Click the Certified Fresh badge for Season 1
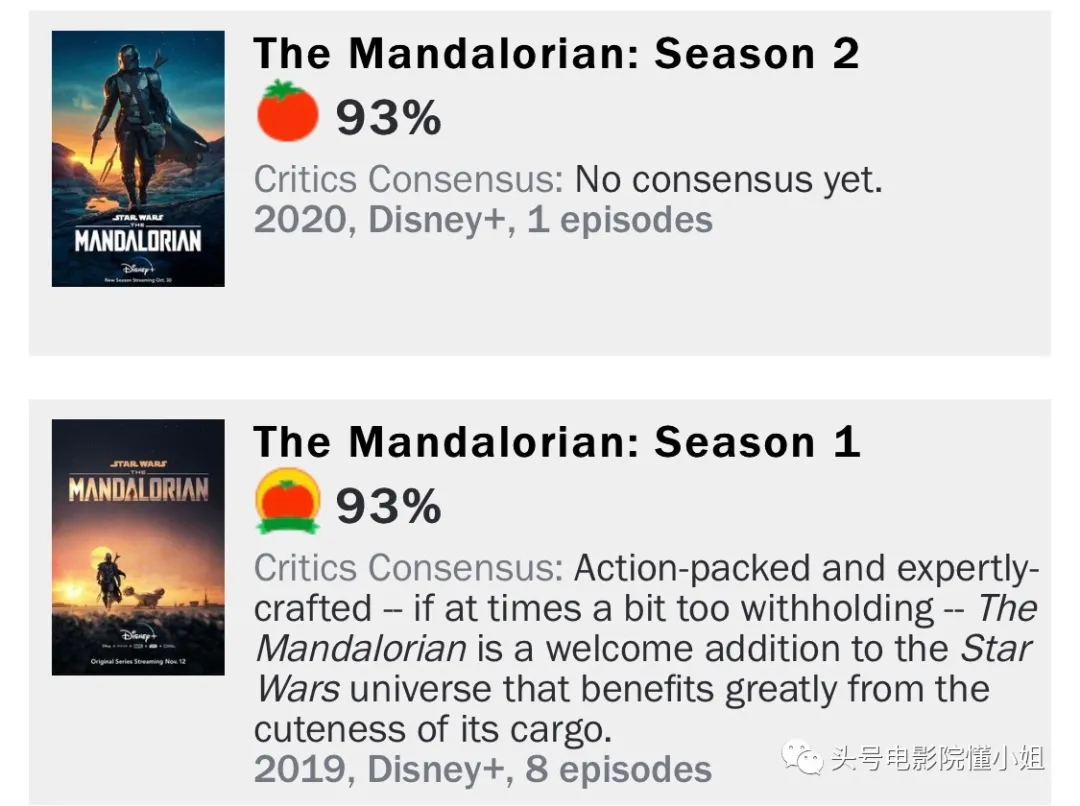The height and width of the screenshot is (806, 1080). pos(287,501)
